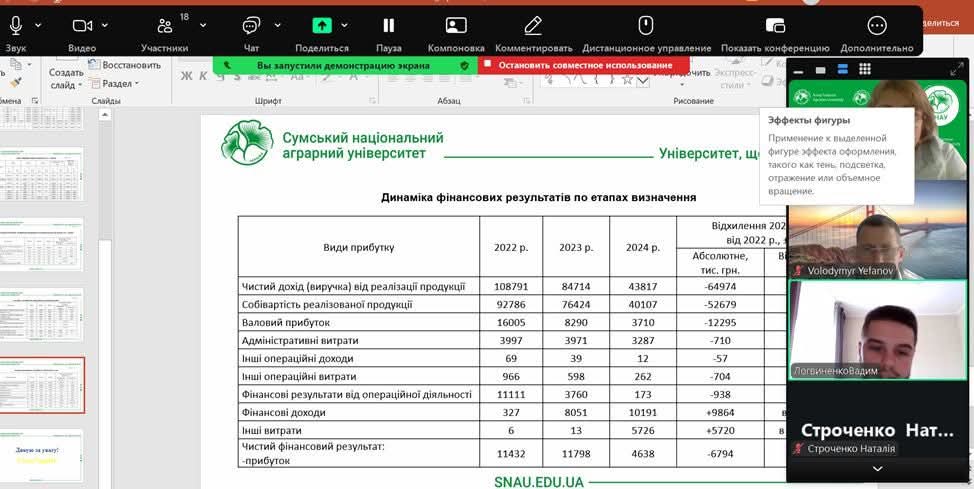Pause sharing with the Пауза button
Viewport: 974px width, 489px height.
tap(388, 25)
